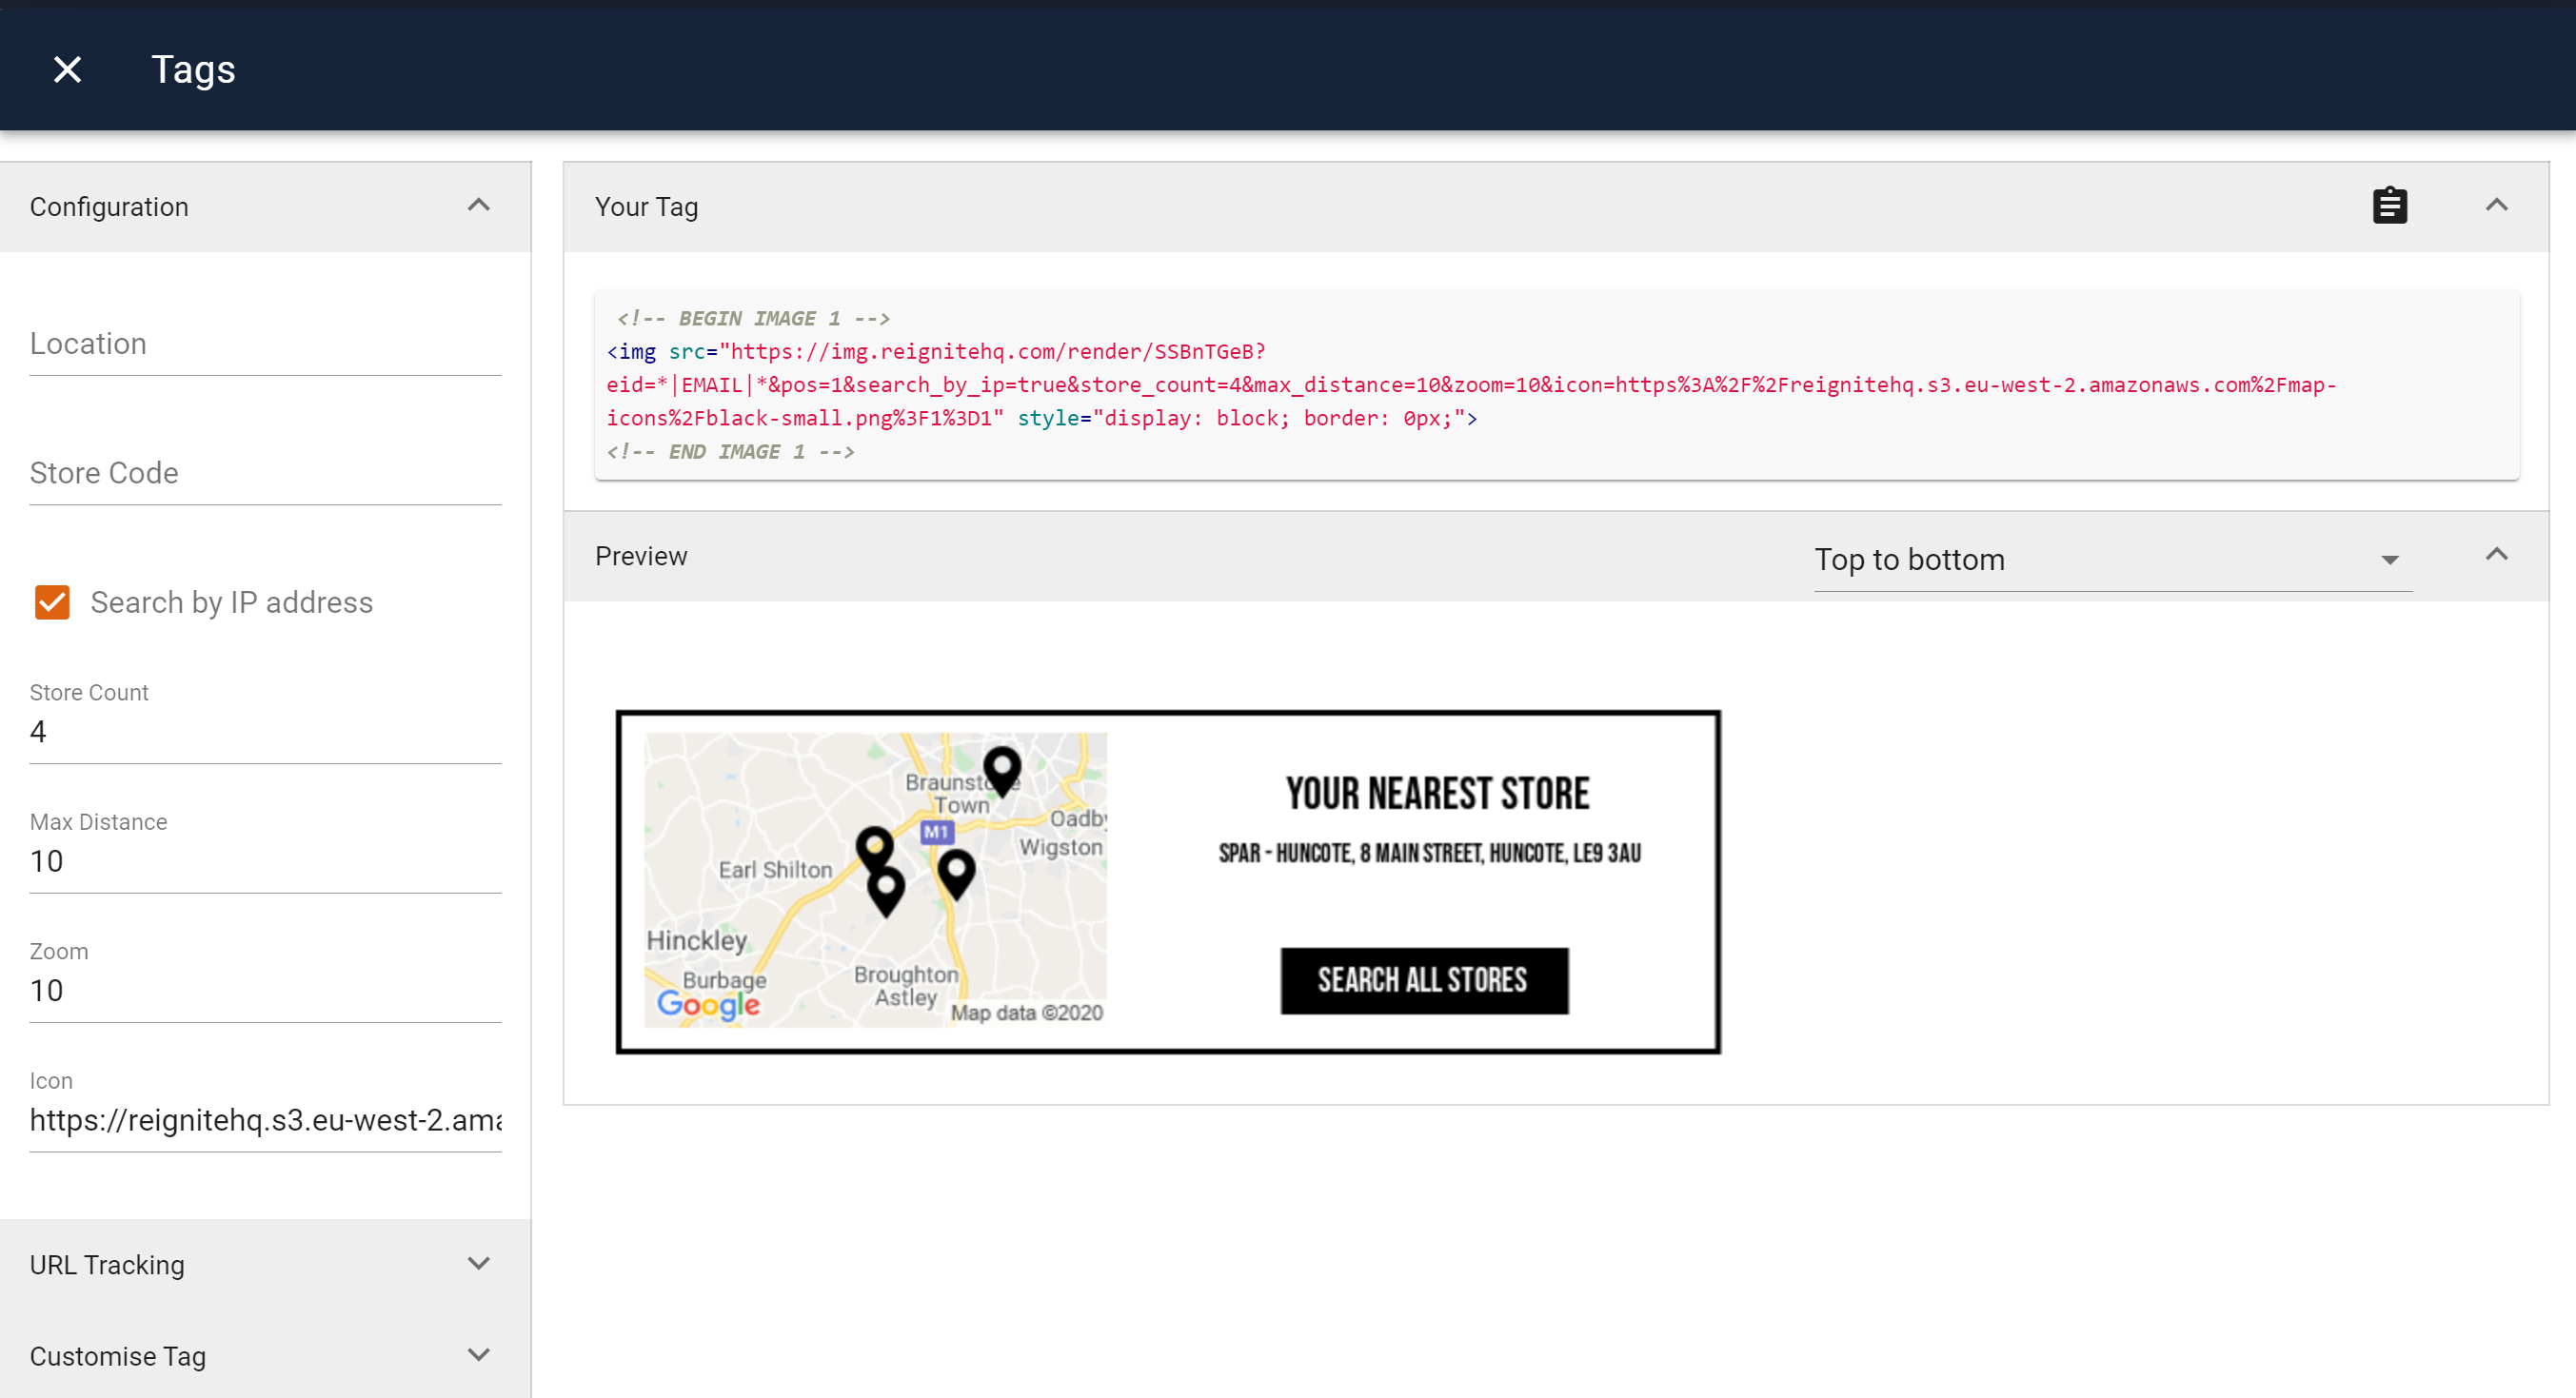The height and width of the screenshot is (1398, 2576).
Task: Open the Top to bottom dropdown
Action: coord(2112,560)
